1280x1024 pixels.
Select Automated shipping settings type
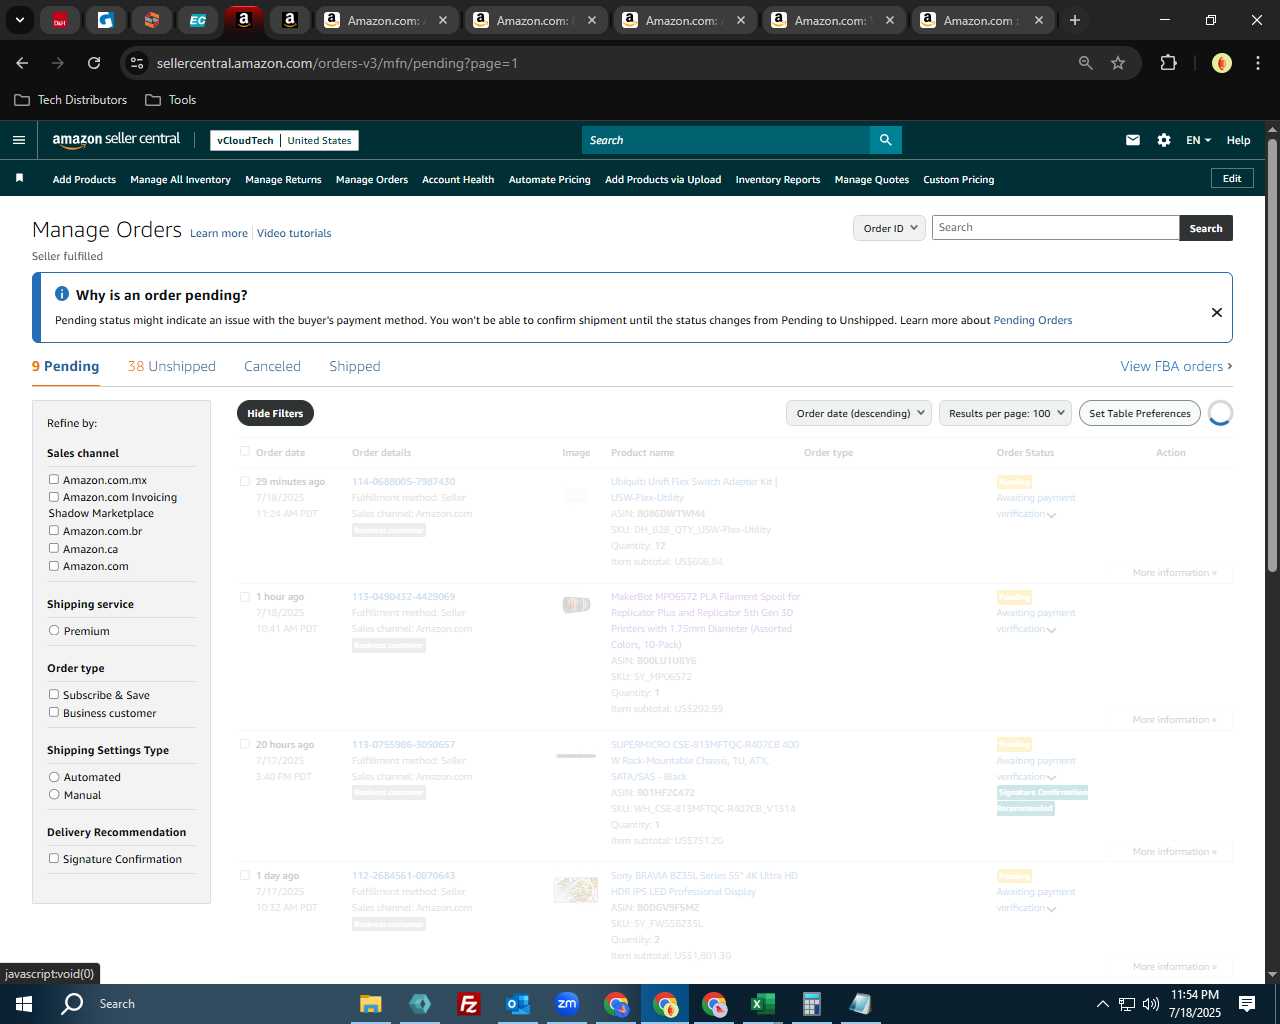pos(54,777)
